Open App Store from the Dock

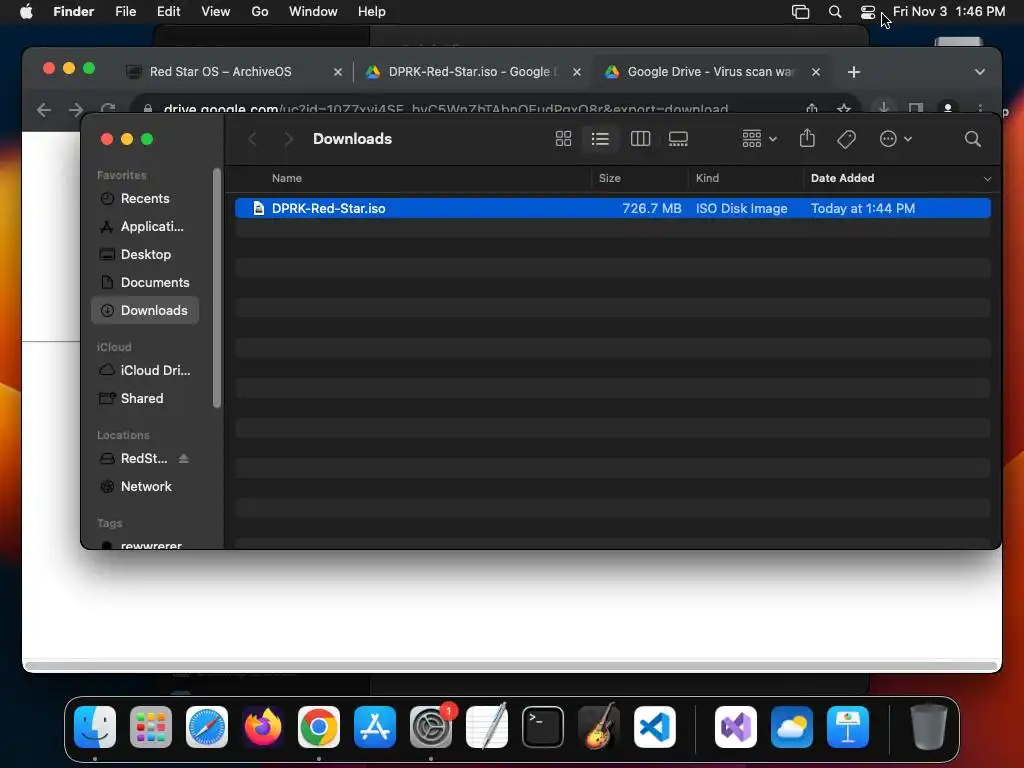[x=375, y=727]
